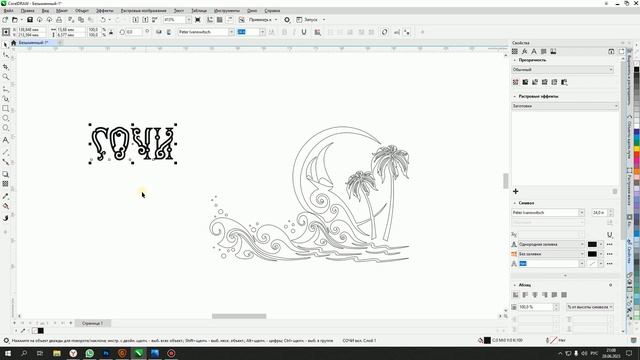Select the Crop tool

pyautogui.click(x=6, y=66)
